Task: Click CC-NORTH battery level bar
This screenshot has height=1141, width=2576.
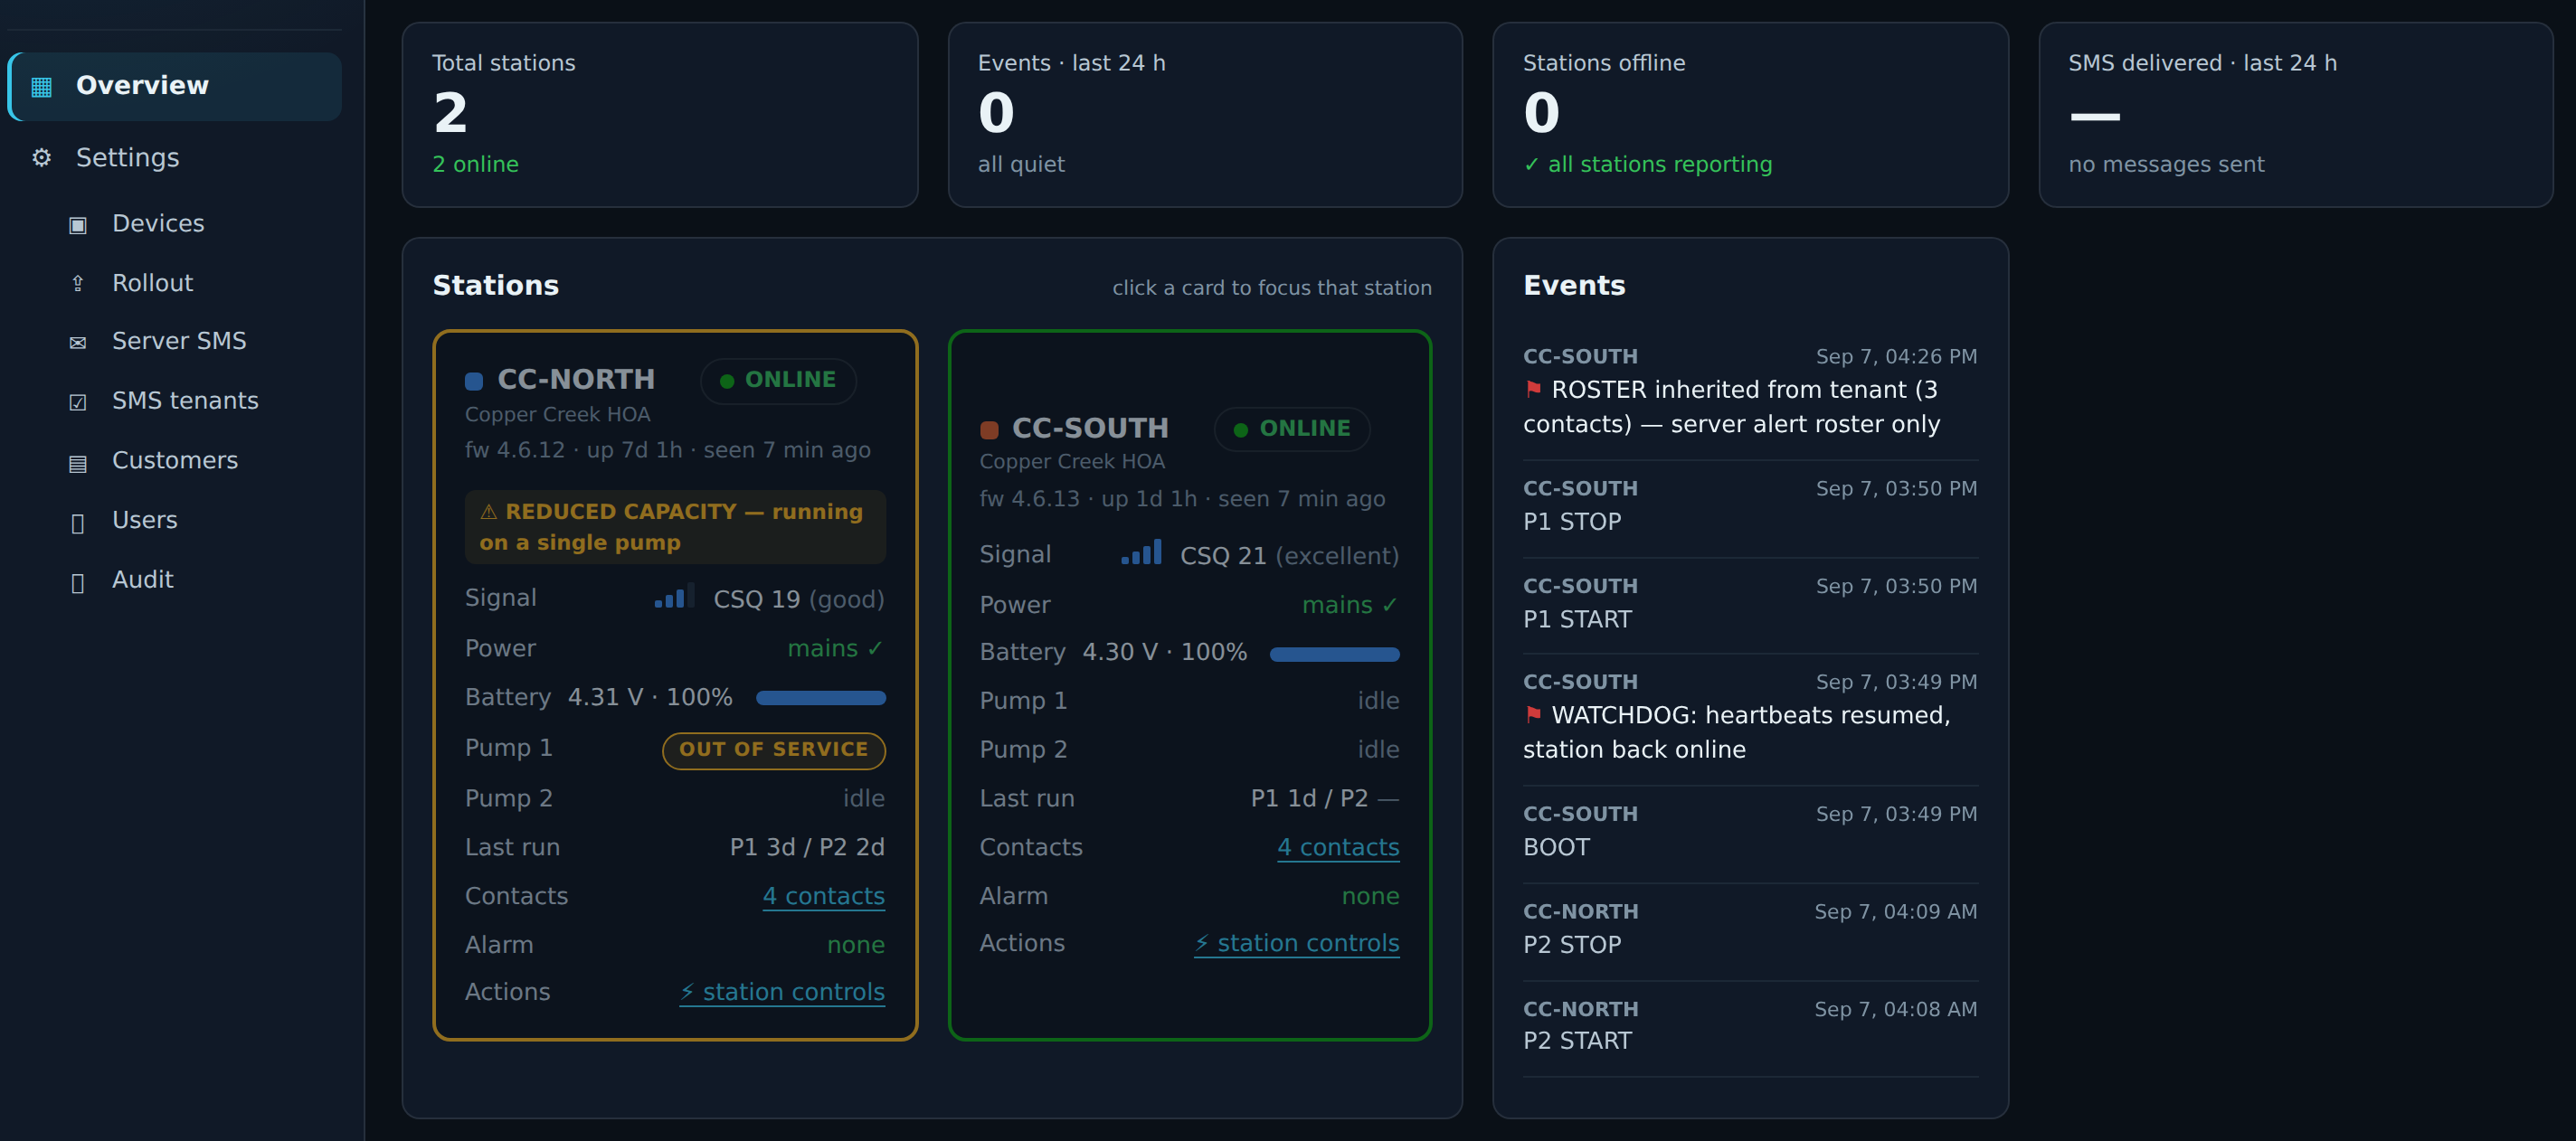Action: pyautogui.click(x=821, y=698)
